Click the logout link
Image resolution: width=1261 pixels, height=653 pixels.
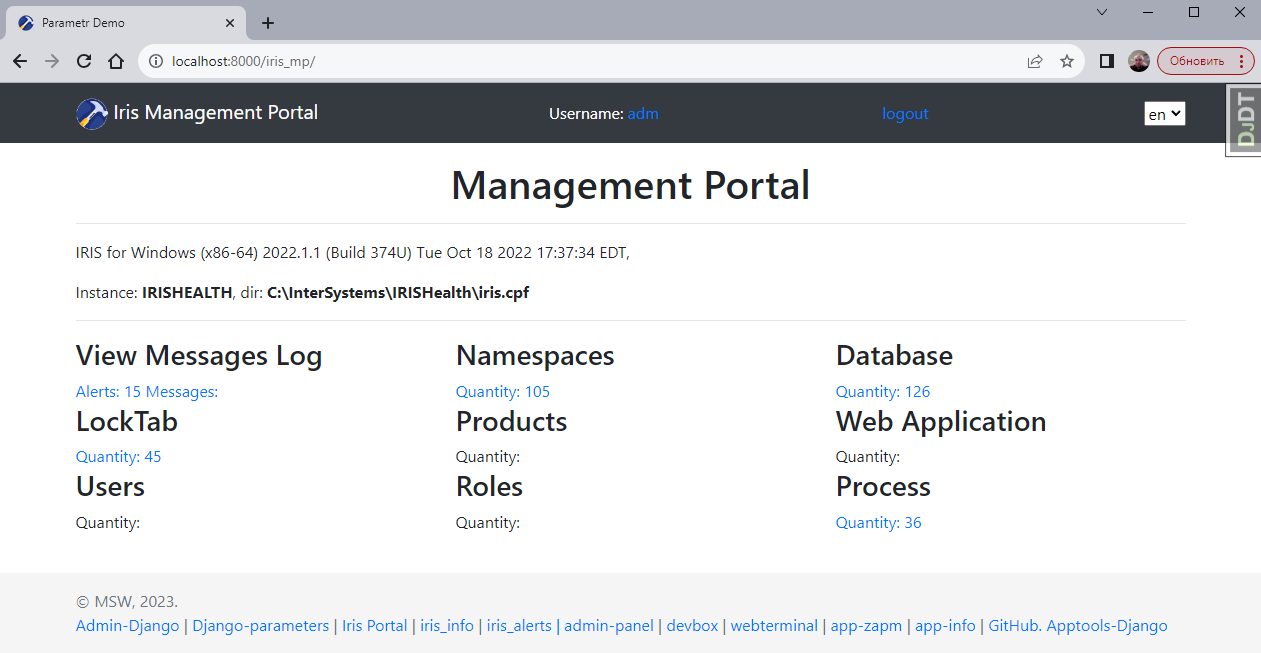(x=905, y=114)
